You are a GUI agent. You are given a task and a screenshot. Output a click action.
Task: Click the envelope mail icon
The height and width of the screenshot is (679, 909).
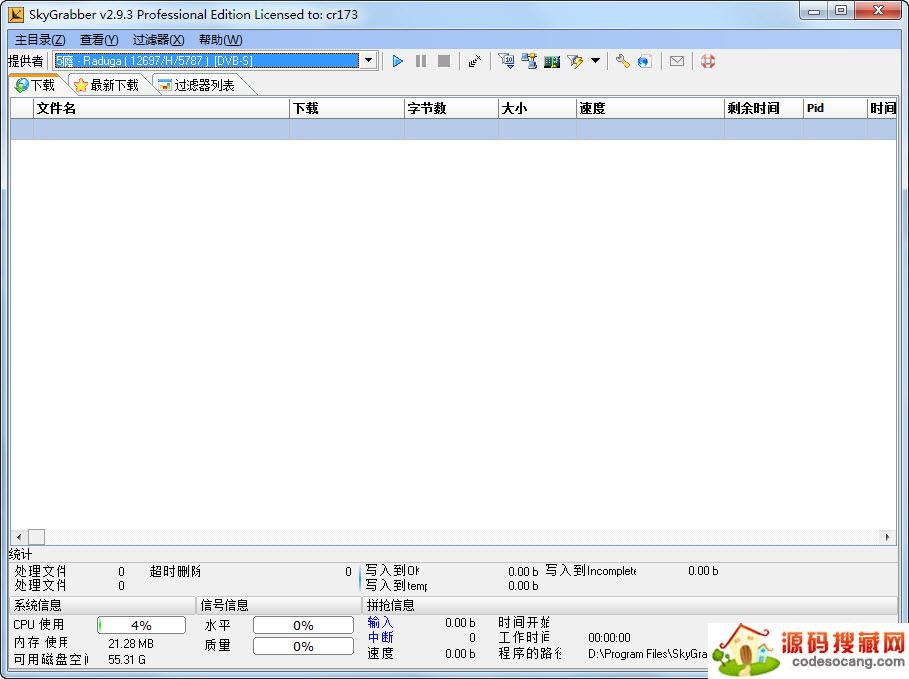pos(677,61)
